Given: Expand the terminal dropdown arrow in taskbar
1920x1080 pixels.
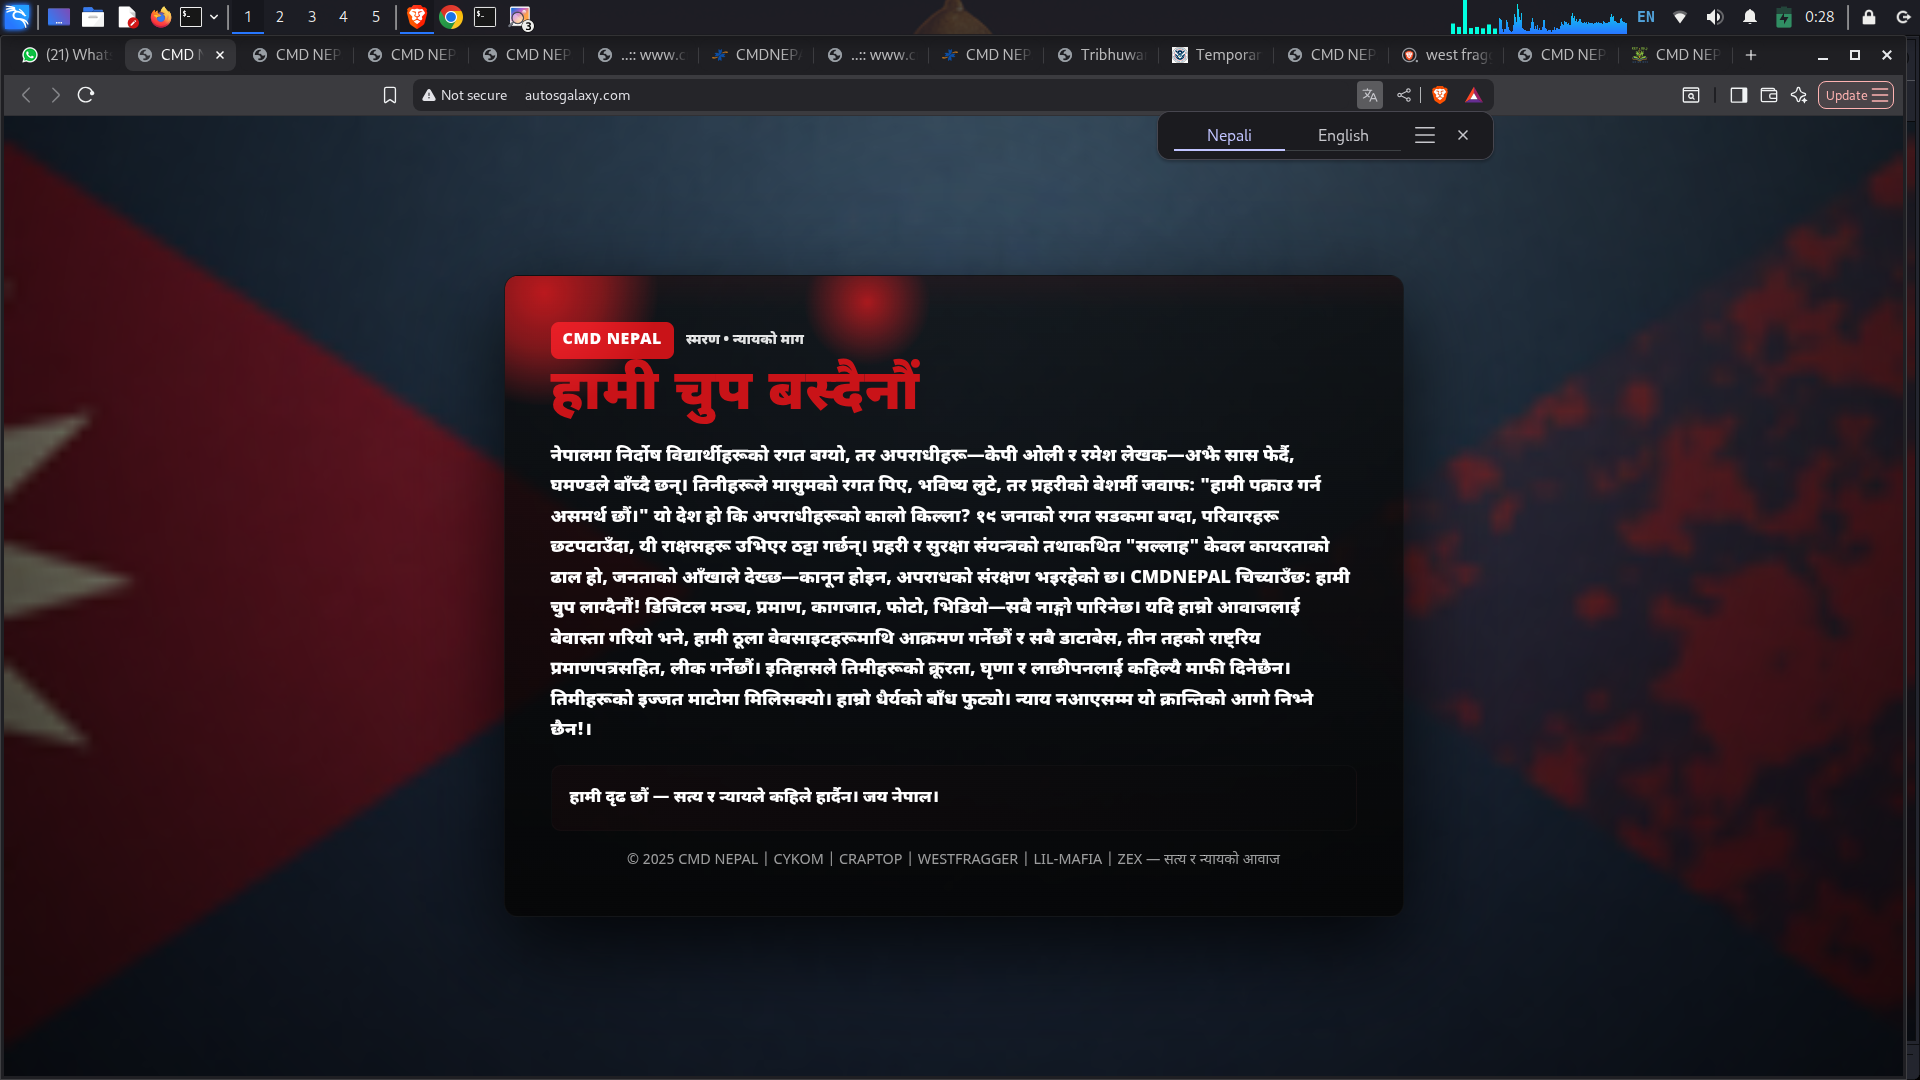Looking at the screenshot, I should pos(214,17).
